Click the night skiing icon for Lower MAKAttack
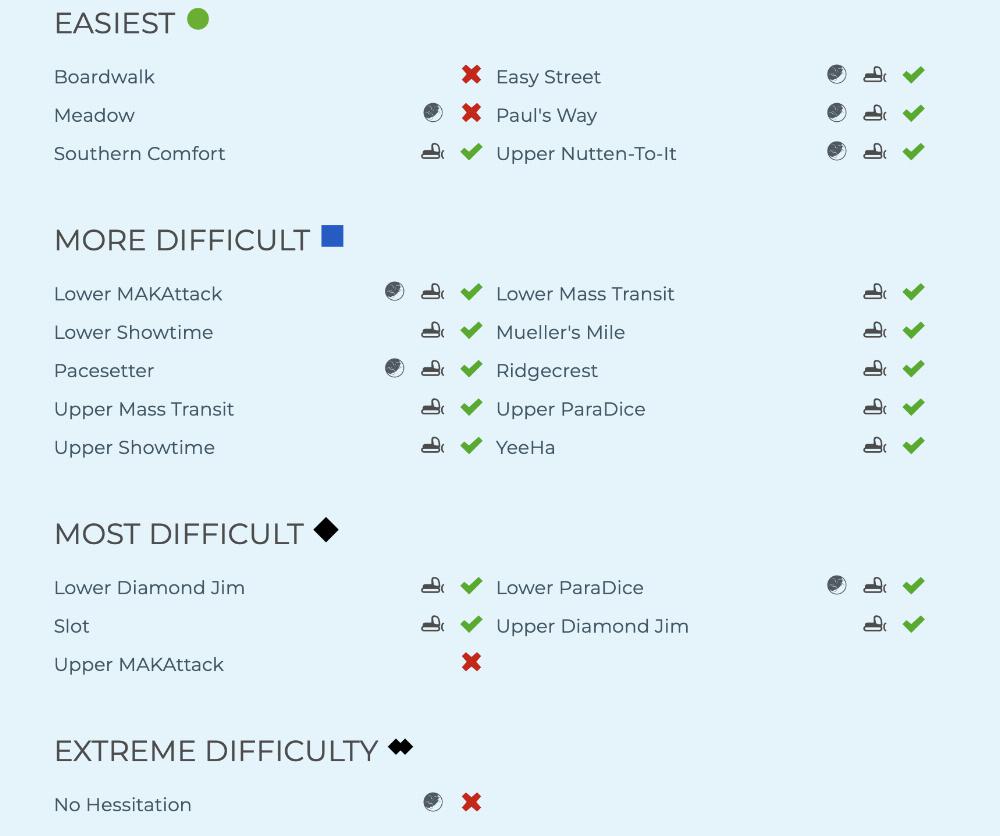 click(x=395, y=292)
